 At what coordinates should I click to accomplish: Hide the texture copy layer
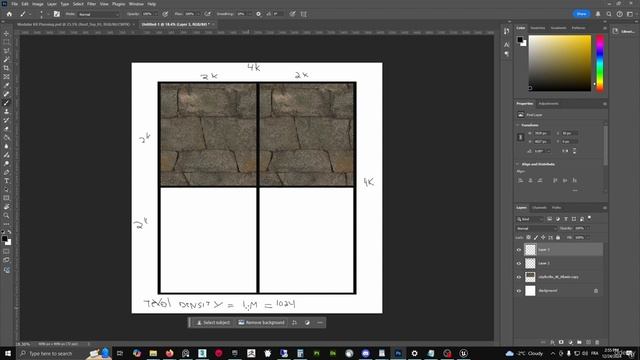click(519, 277)
